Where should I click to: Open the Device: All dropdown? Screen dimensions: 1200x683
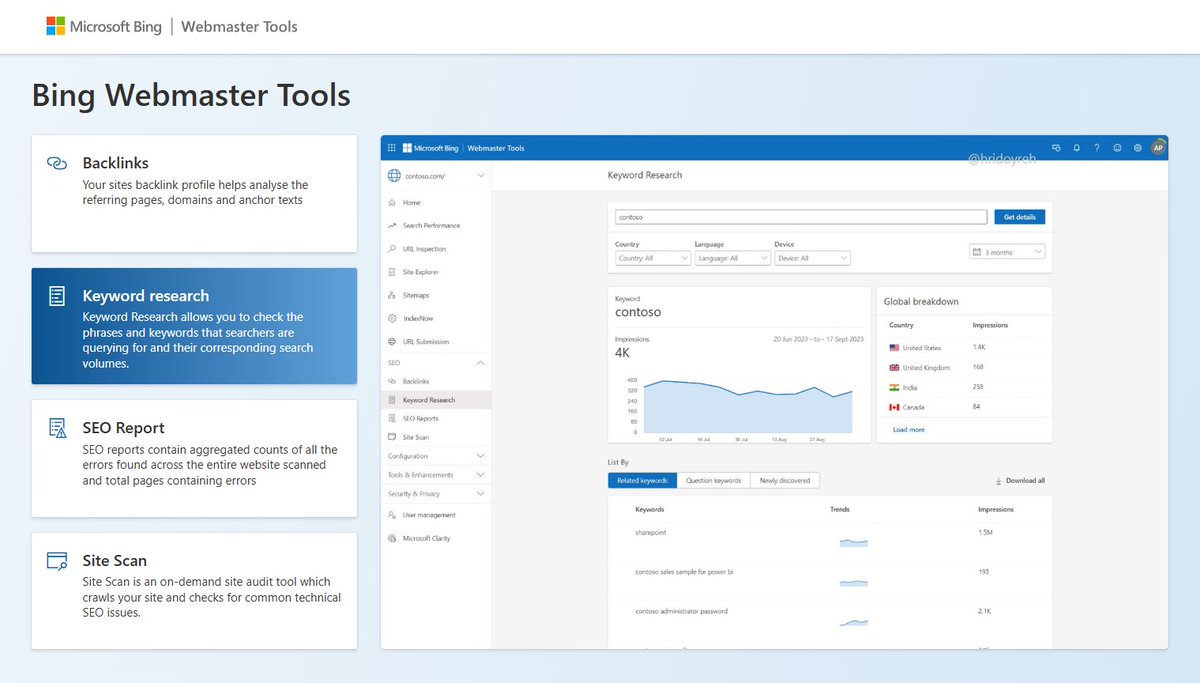point(813,258)
